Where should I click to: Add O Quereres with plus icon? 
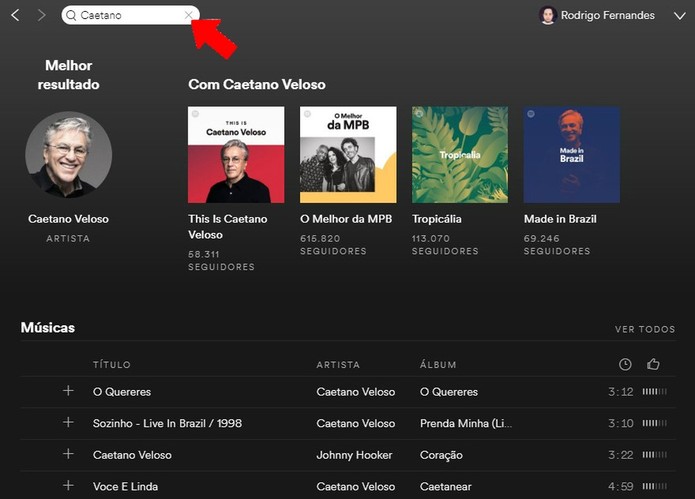click(x=68, y=391)
